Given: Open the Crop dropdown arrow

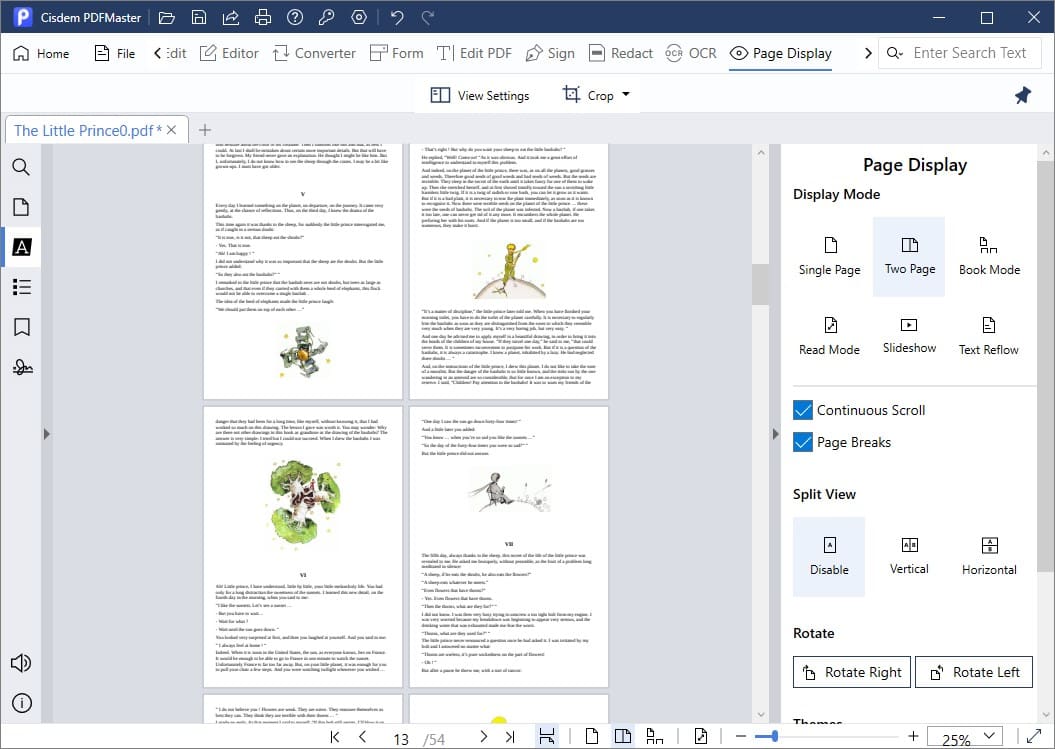Looking at the screenshot, I should click(626, 94).
